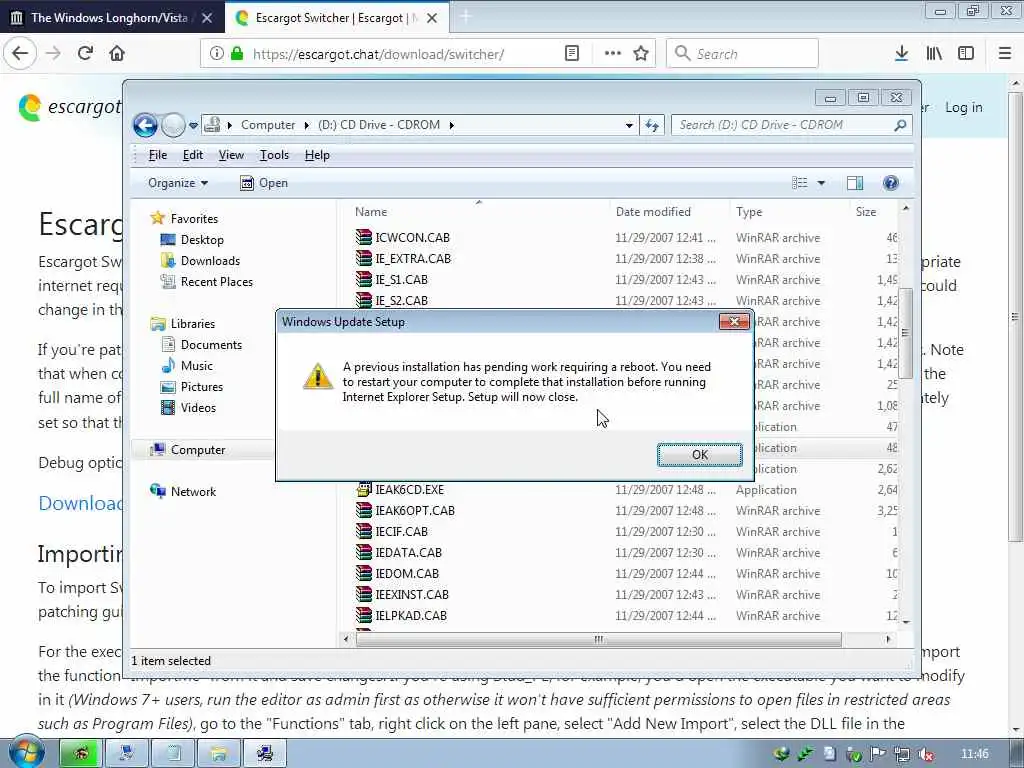Sort files by Date modified column

tap(653, 212)
